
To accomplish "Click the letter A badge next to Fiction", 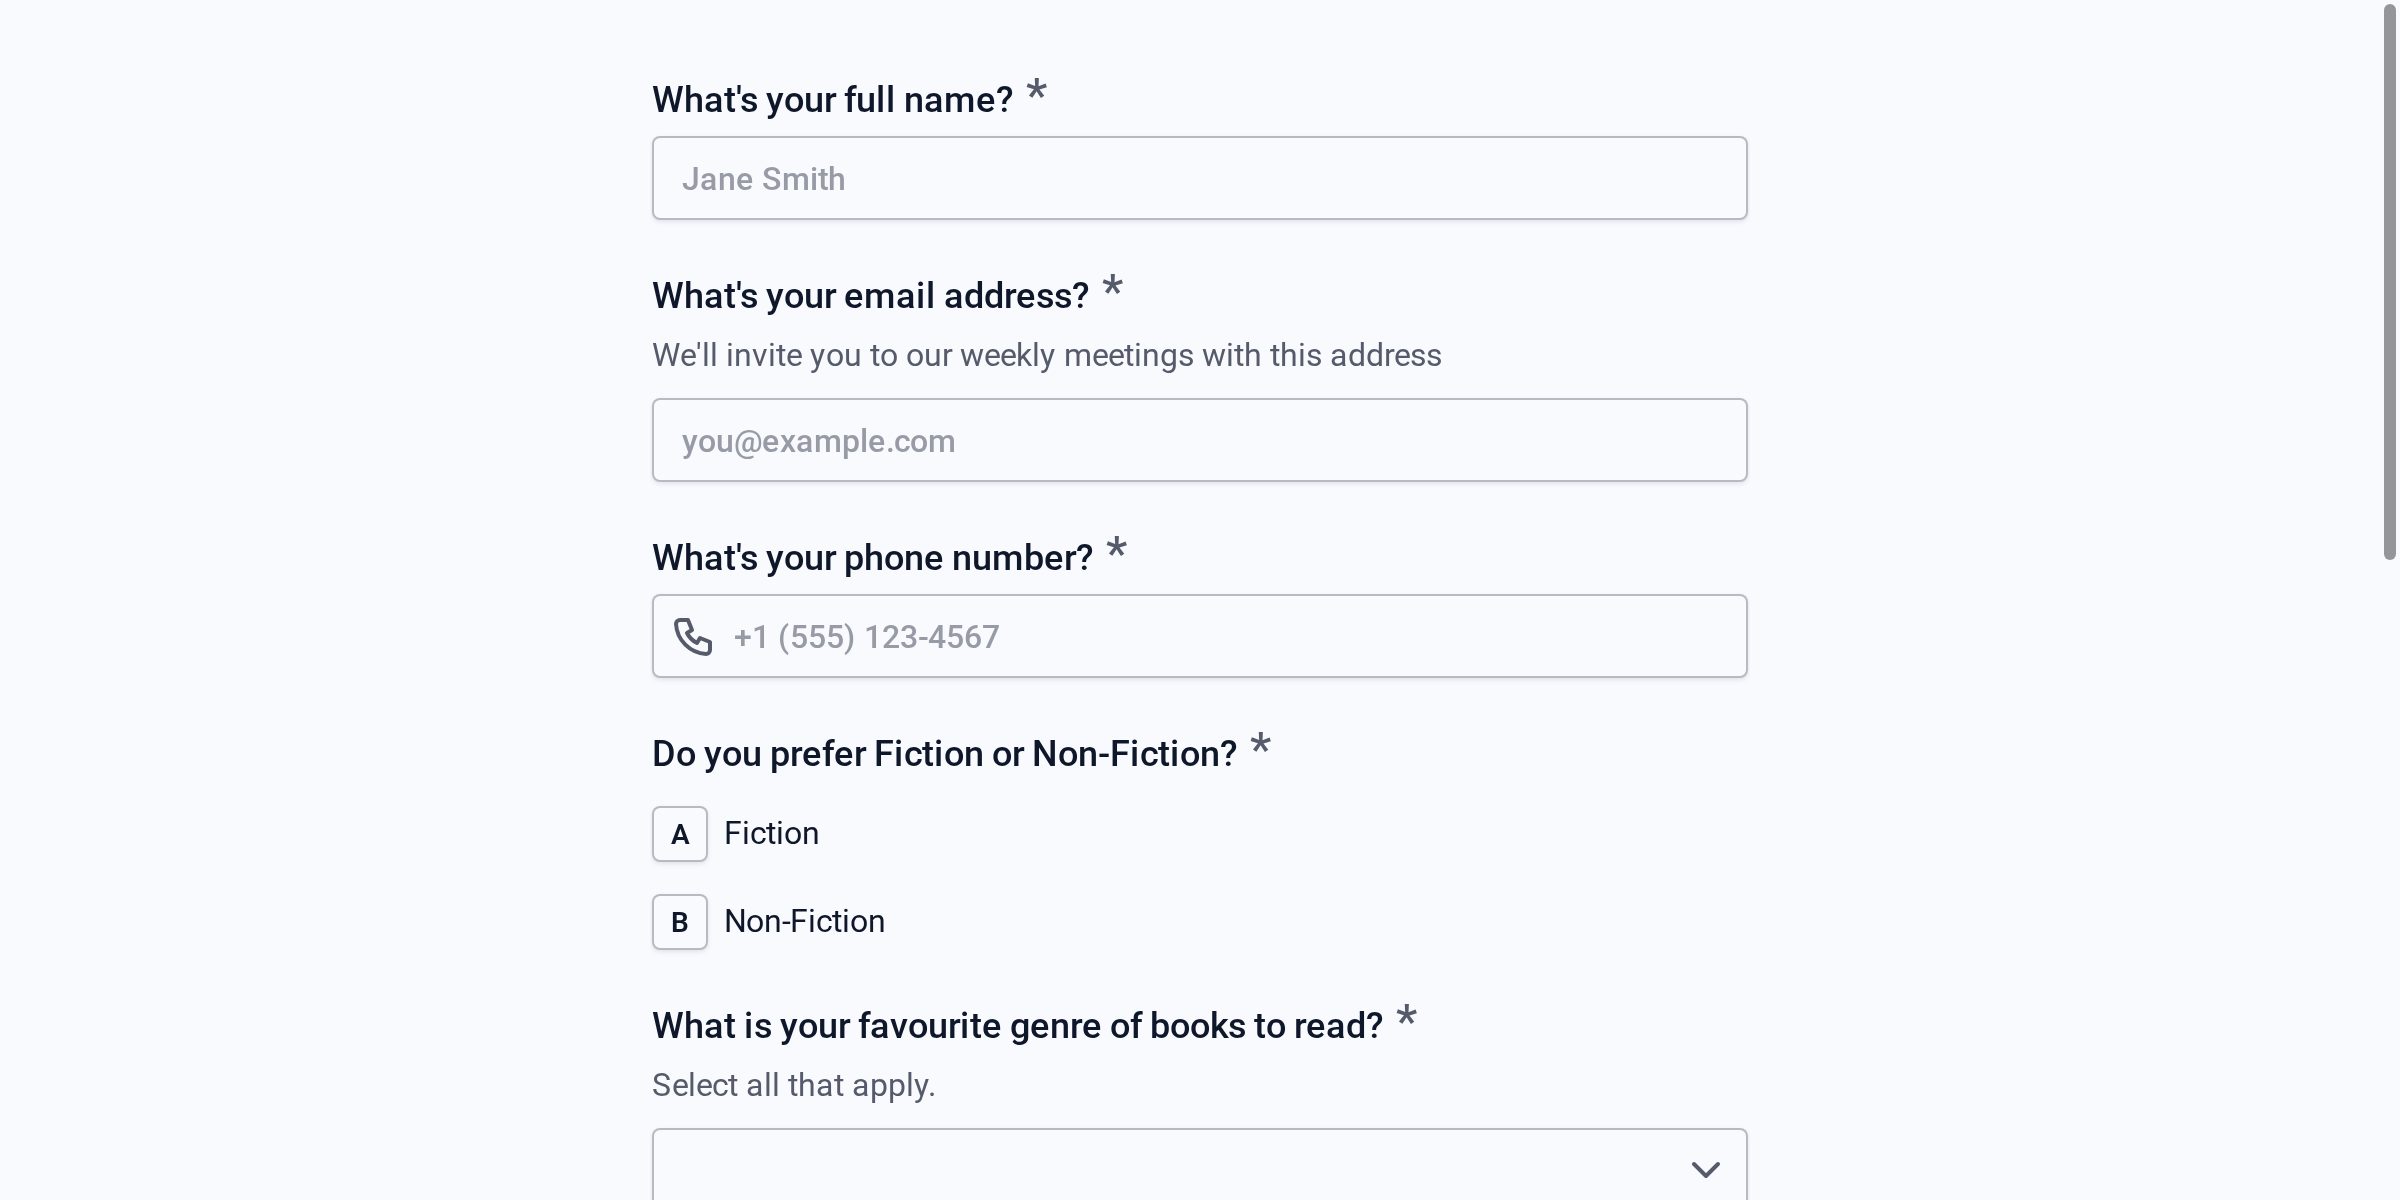I will [x=679, y=833].
